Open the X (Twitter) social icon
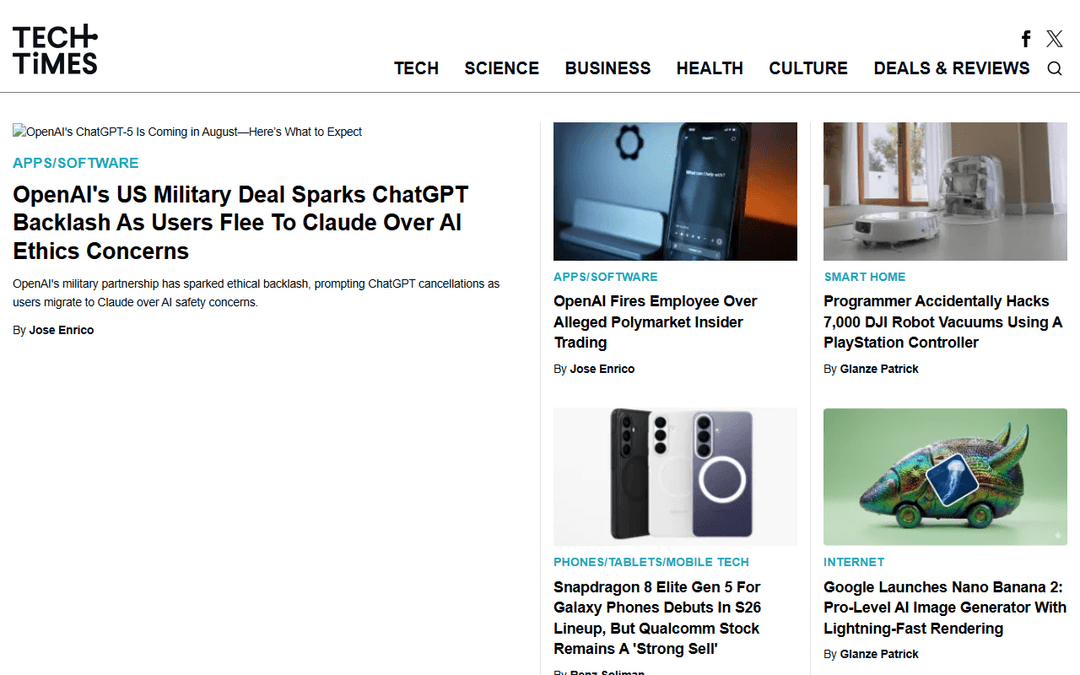 coord(1054,39)
